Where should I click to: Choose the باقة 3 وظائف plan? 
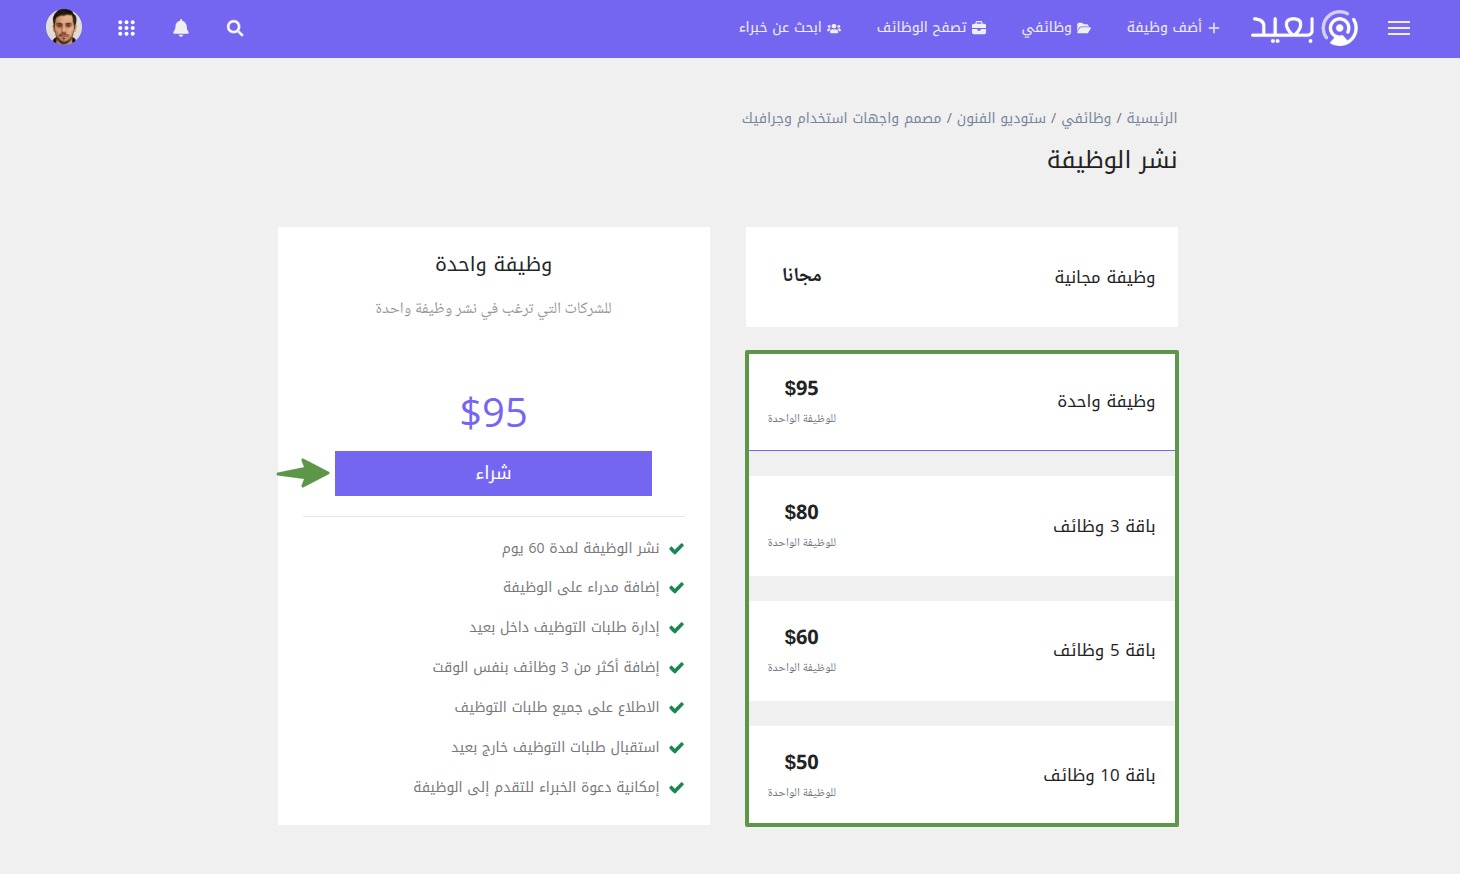[961, 526]
